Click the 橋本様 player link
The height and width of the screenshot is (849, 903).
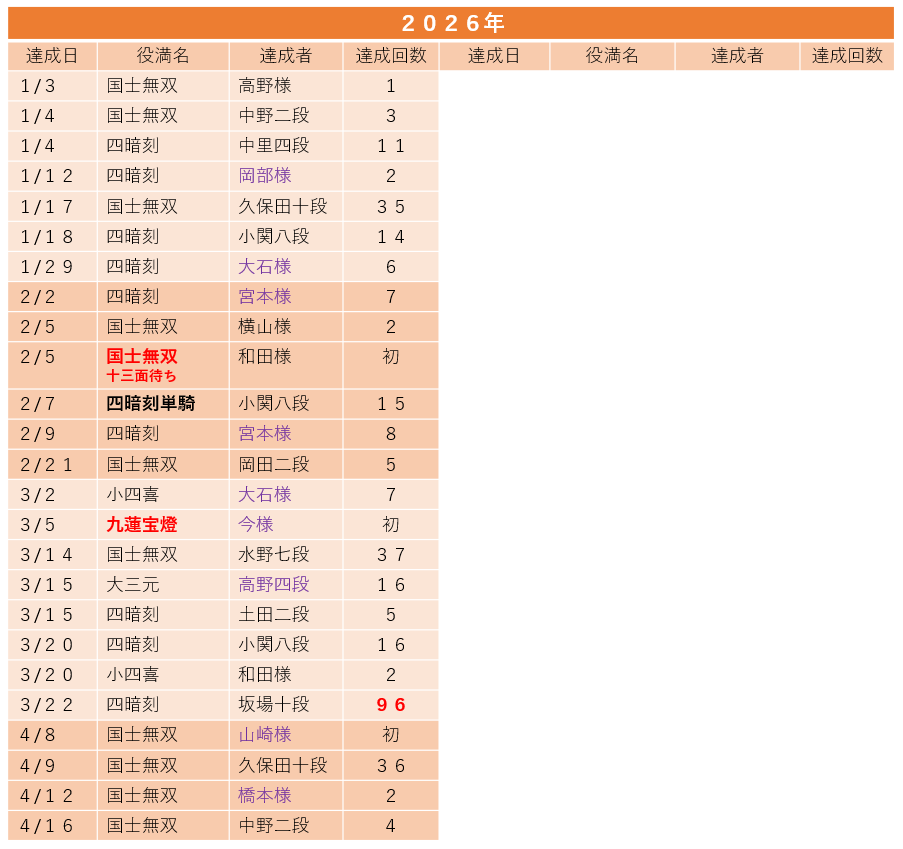[265, 796]
